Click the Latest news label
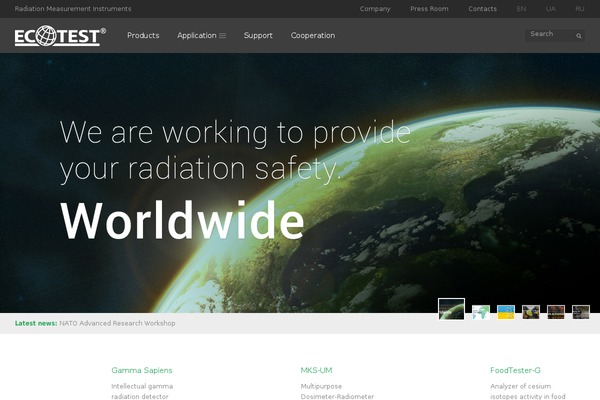The width and height of the screenshot is (600, 400). pyautogui.click(x=36, y=323)
